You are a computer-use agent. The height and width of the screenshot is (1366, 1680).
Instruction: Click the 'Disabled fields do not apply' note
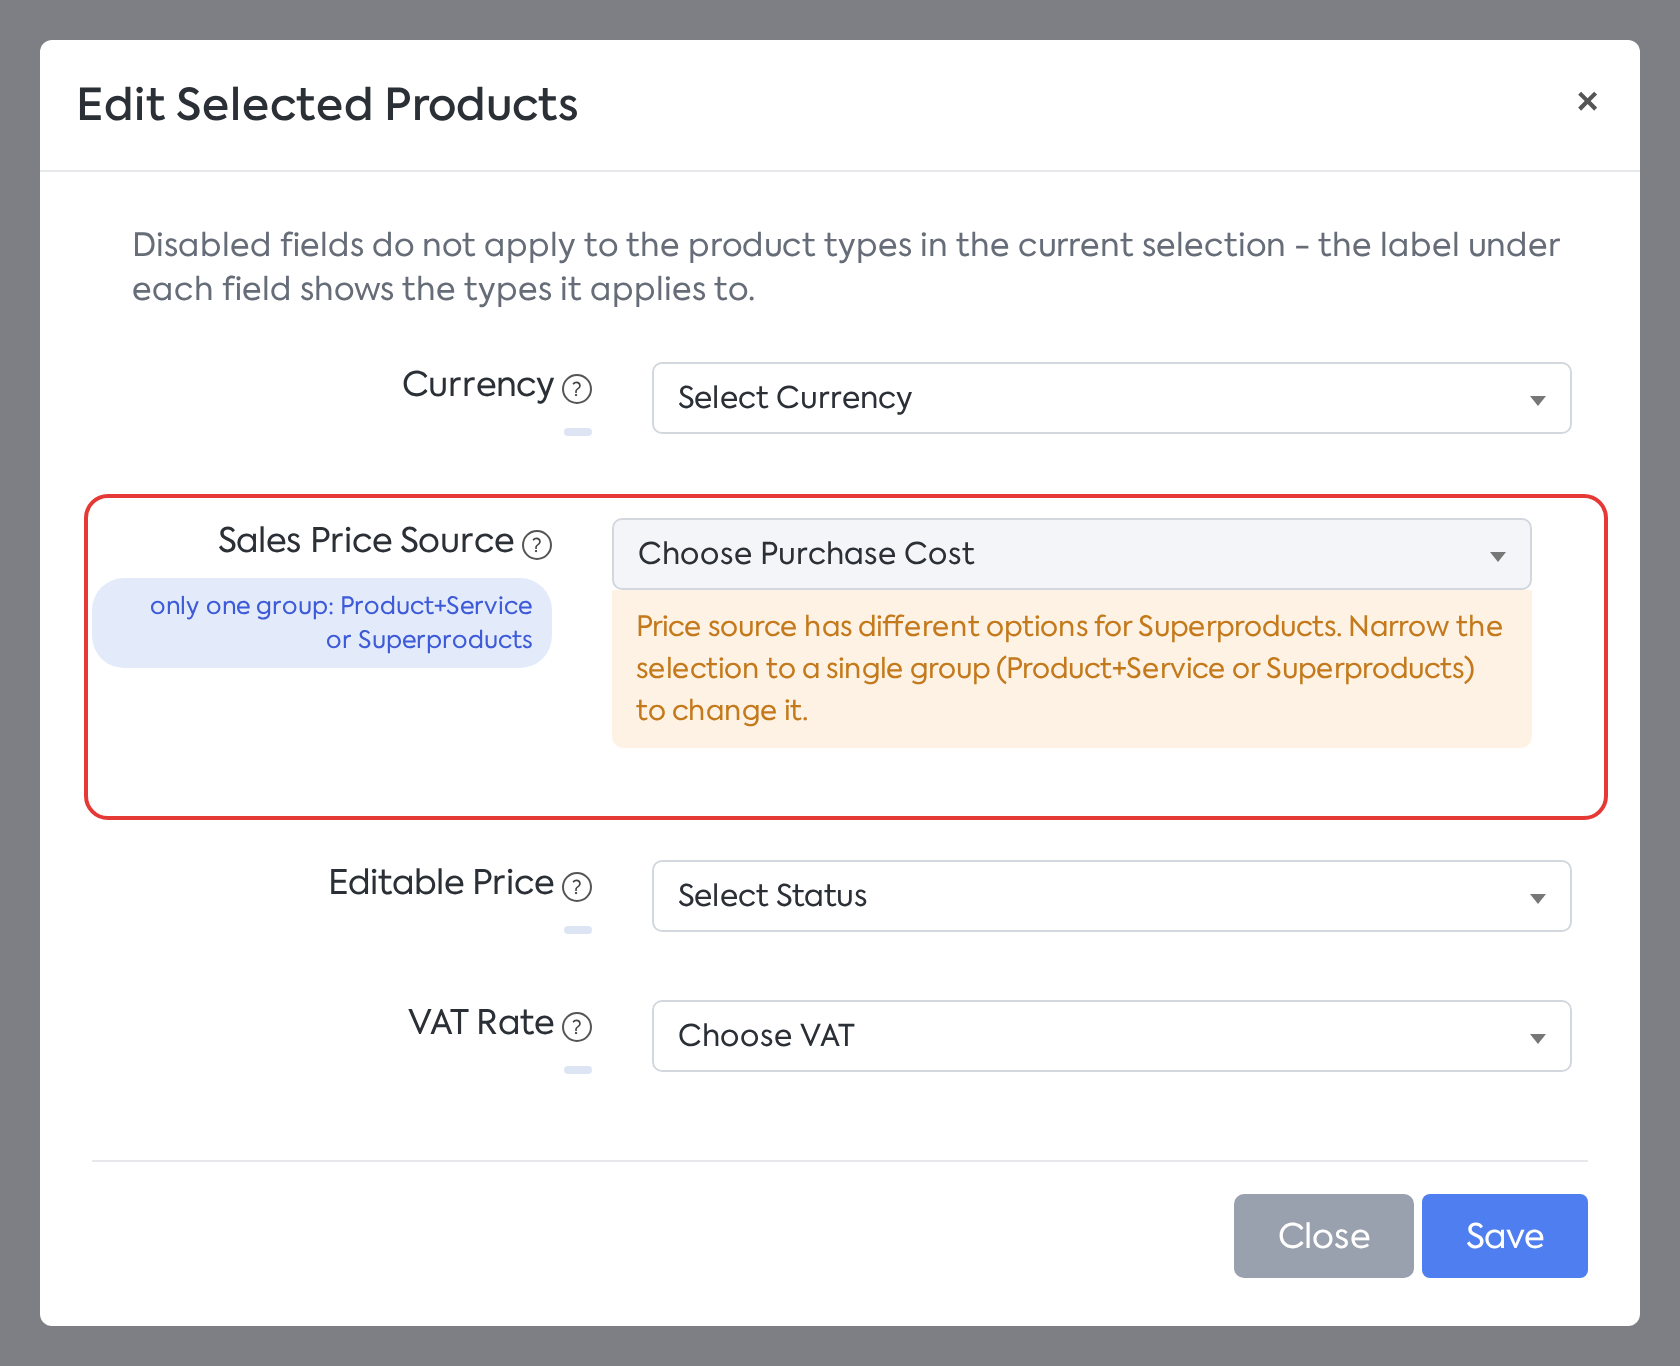pos(846,267)
